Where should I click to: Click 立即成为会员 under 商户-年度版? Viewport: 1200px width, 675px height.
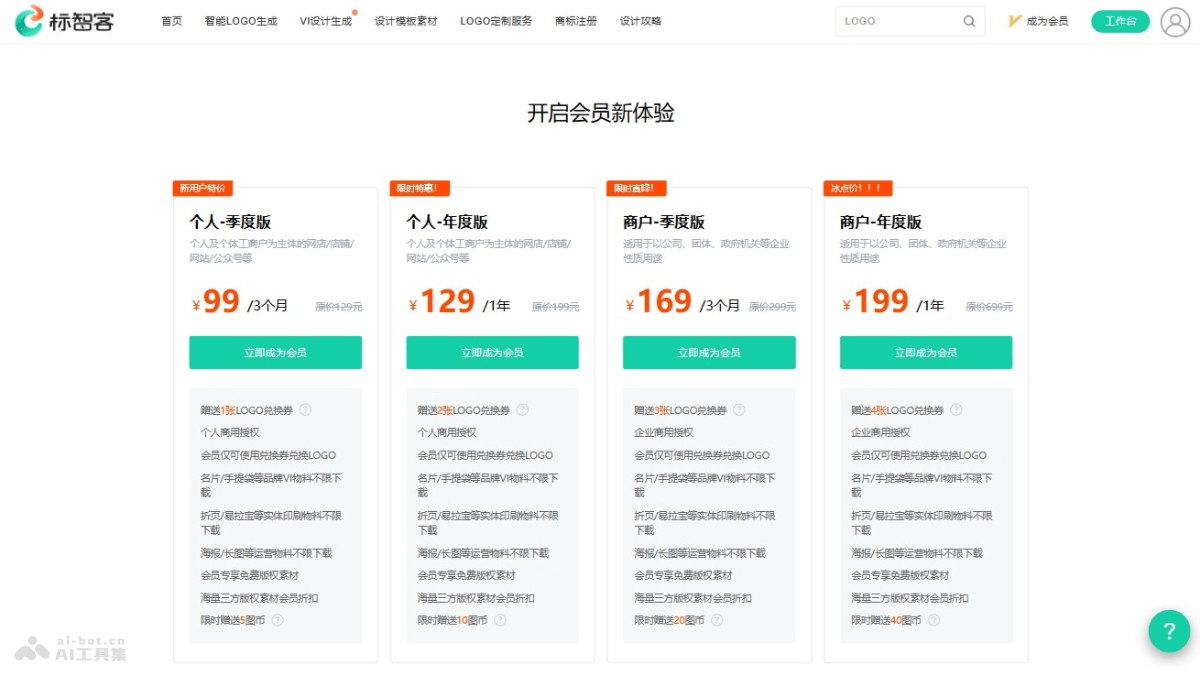(x=925, y=352)
